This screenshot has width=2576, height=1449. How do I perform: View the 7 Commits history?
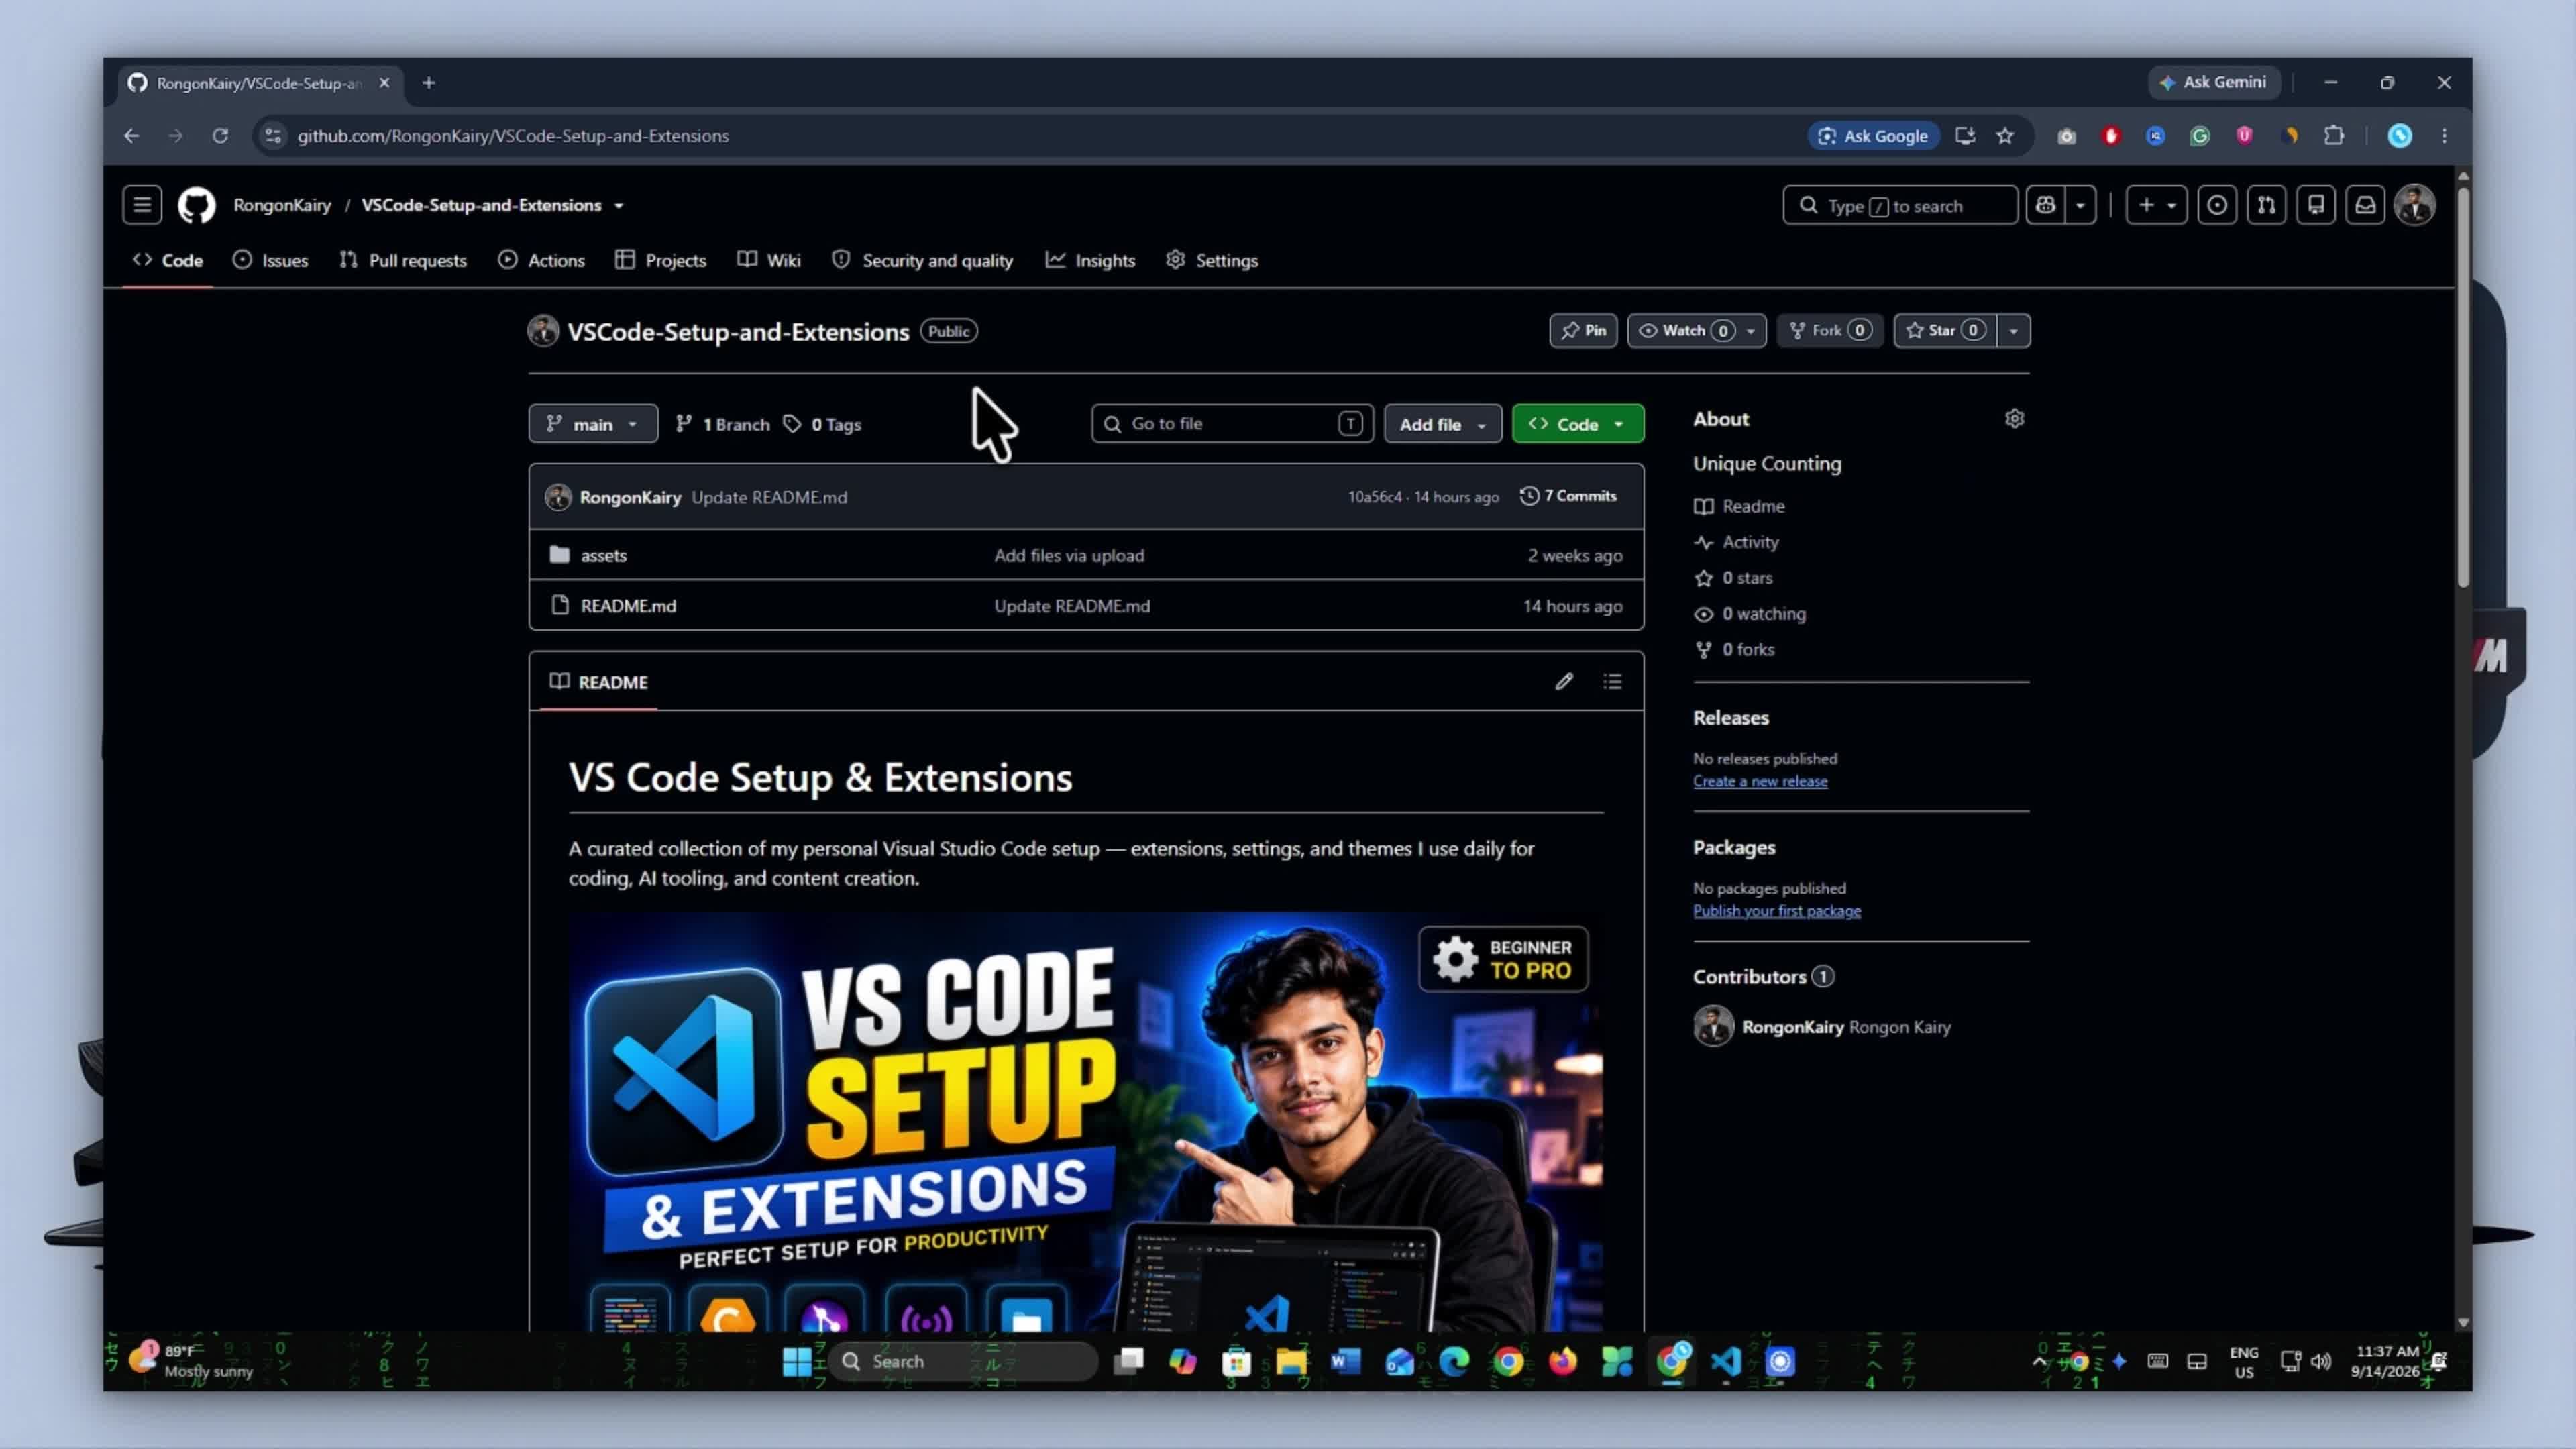(x=1568, y=496)
